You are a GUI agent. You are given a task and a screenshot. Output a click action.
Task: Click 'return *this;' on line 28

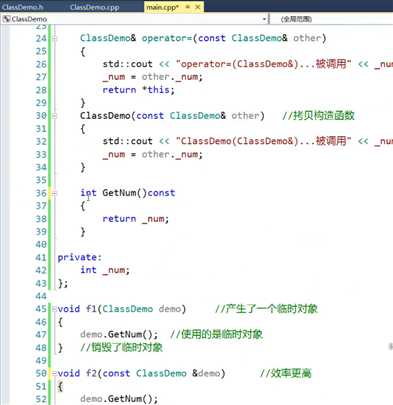tap(138, 90)
